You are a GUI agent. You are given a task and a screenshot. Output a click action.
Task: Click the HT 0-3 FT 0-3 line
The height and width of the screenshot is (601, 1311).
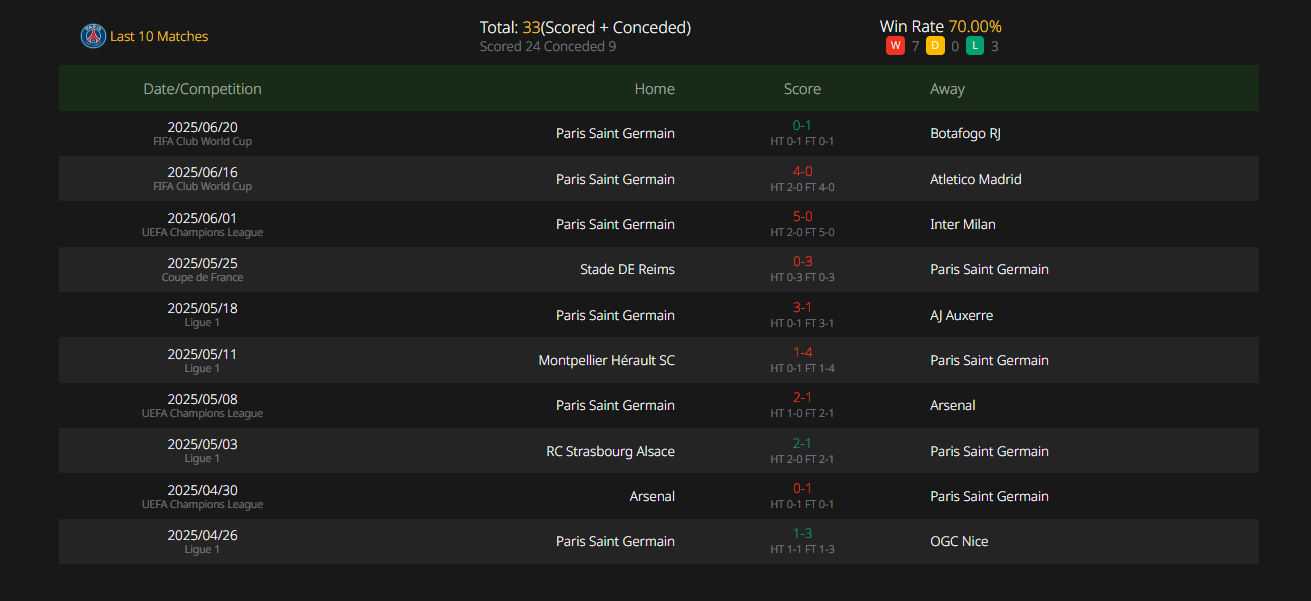(802, 277)
